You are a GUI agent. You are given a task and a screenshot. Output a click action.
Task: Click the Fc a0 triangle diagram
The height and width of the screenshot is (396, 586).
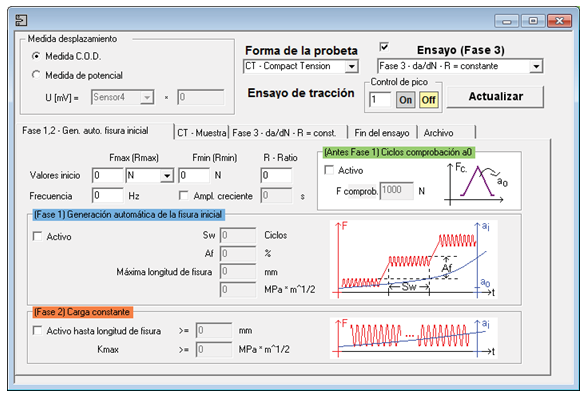(x=476, y=183)
